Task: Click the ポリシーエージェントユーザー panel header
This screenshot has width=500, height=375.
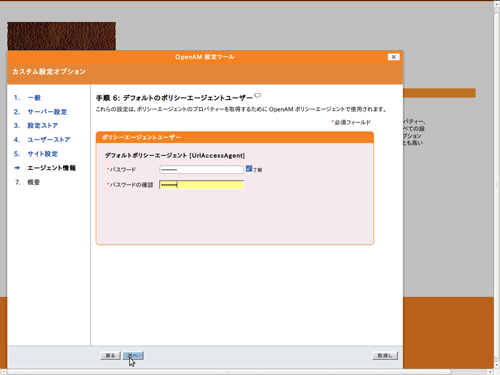Action: [x=235, y=137]
